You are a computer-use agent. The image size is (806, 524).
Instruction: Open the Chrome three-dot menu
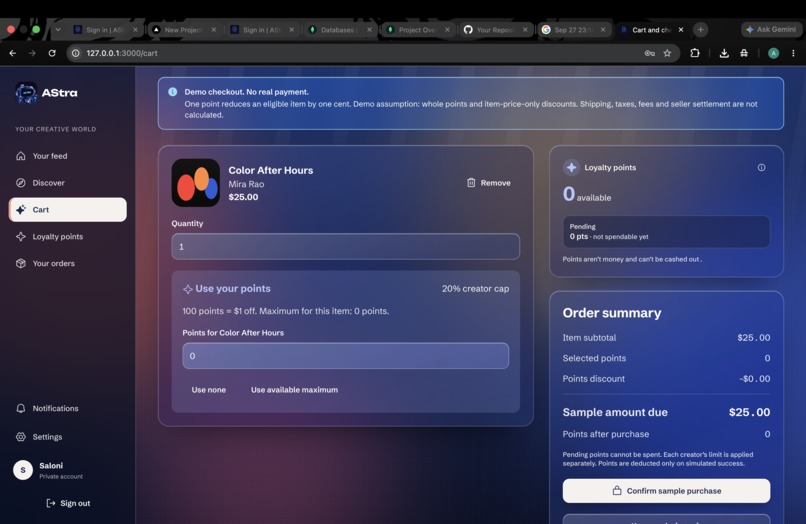point(793,53)
